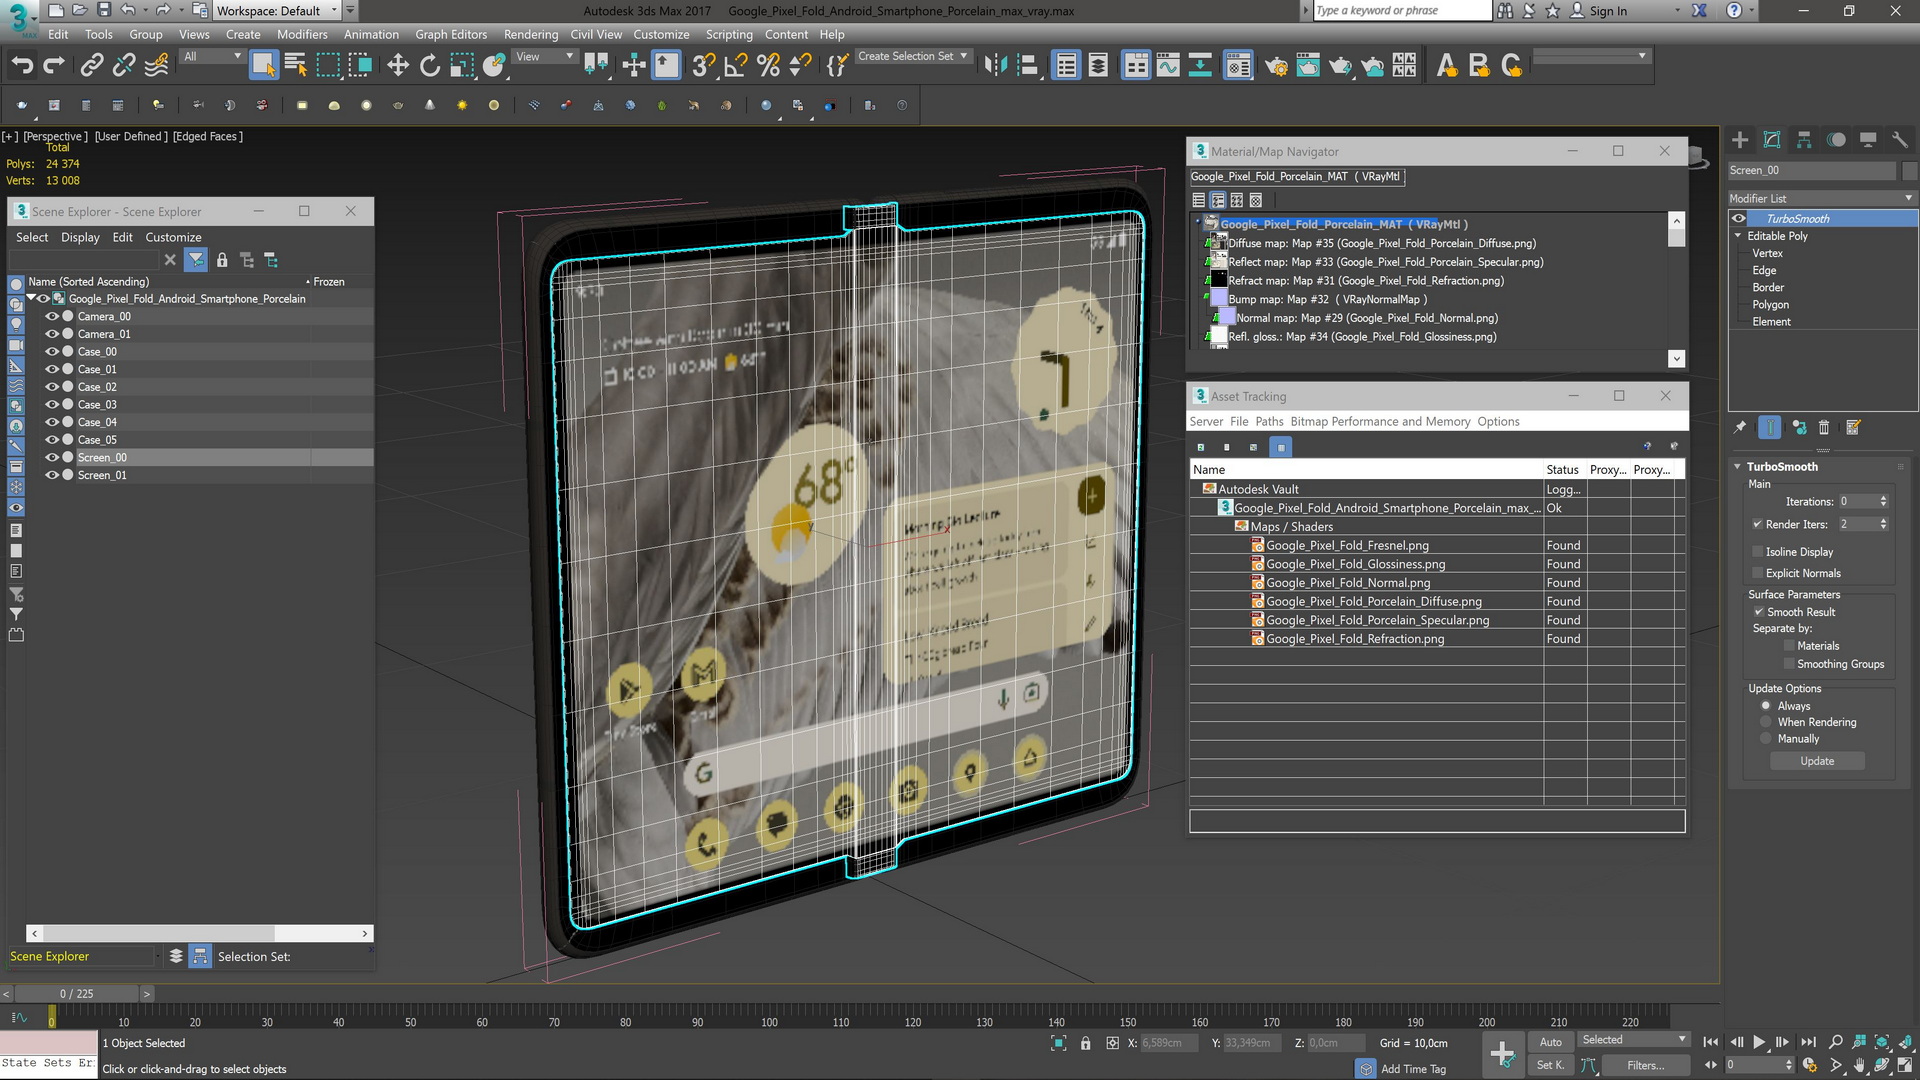The width and height of the screenshot is (1920, 1080).
Task: Select the Manually update option
Action: 1766,739
